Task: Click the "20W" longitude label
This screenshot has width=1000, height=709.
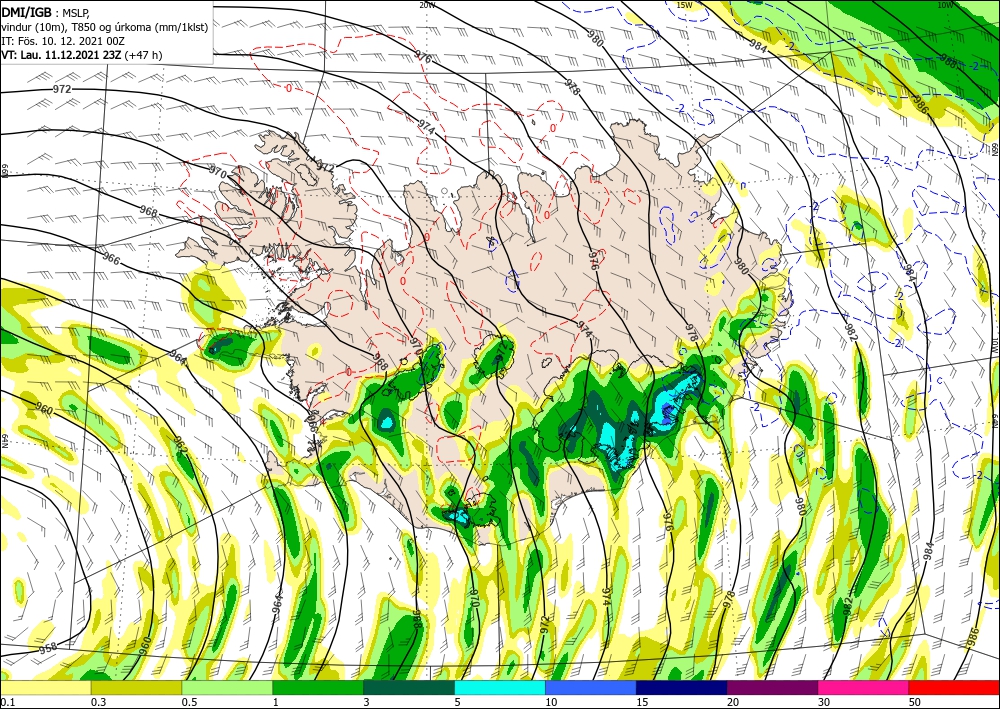Action: 427,5
